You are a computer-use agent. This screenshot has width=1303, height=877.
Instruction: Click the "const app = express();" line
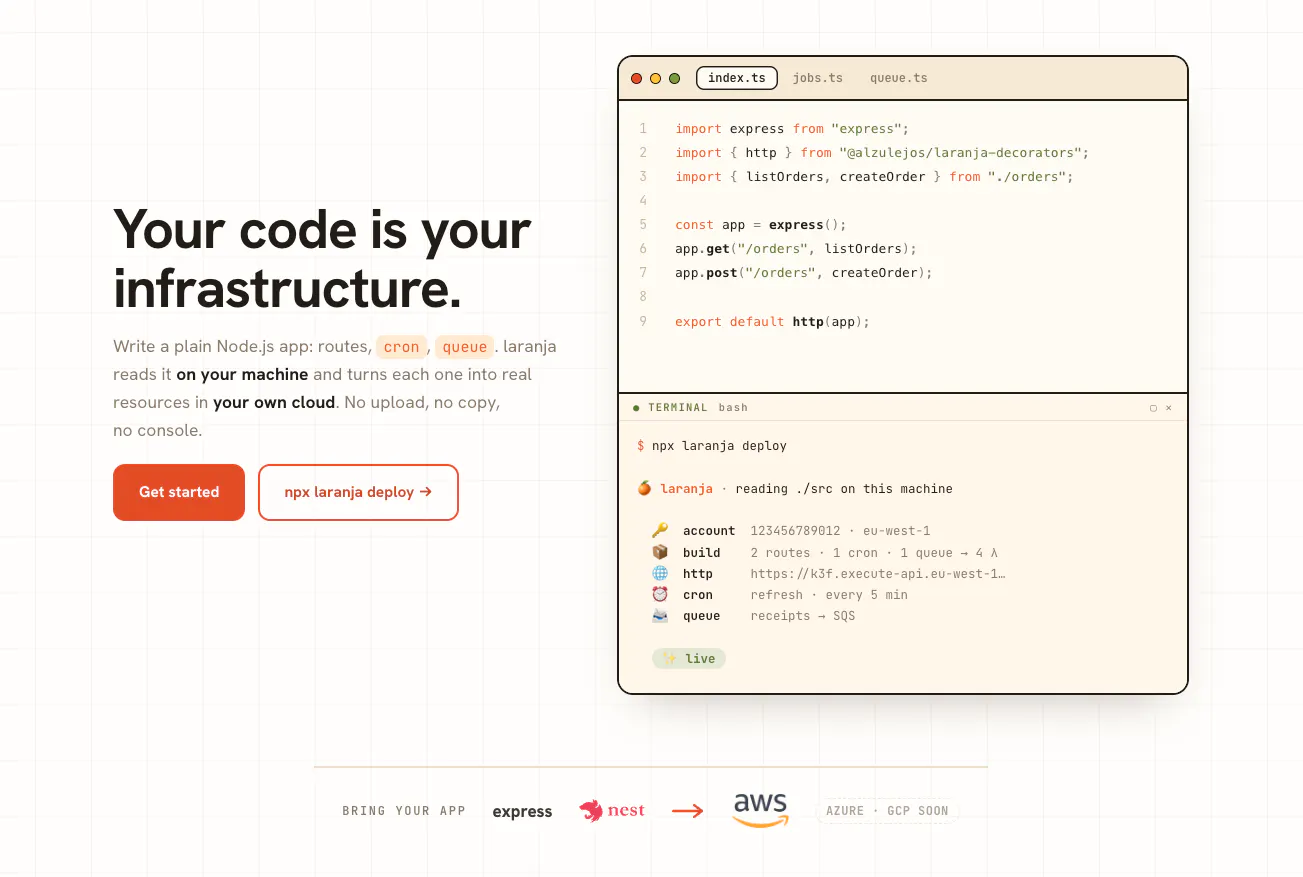click(x=761, y=225)
